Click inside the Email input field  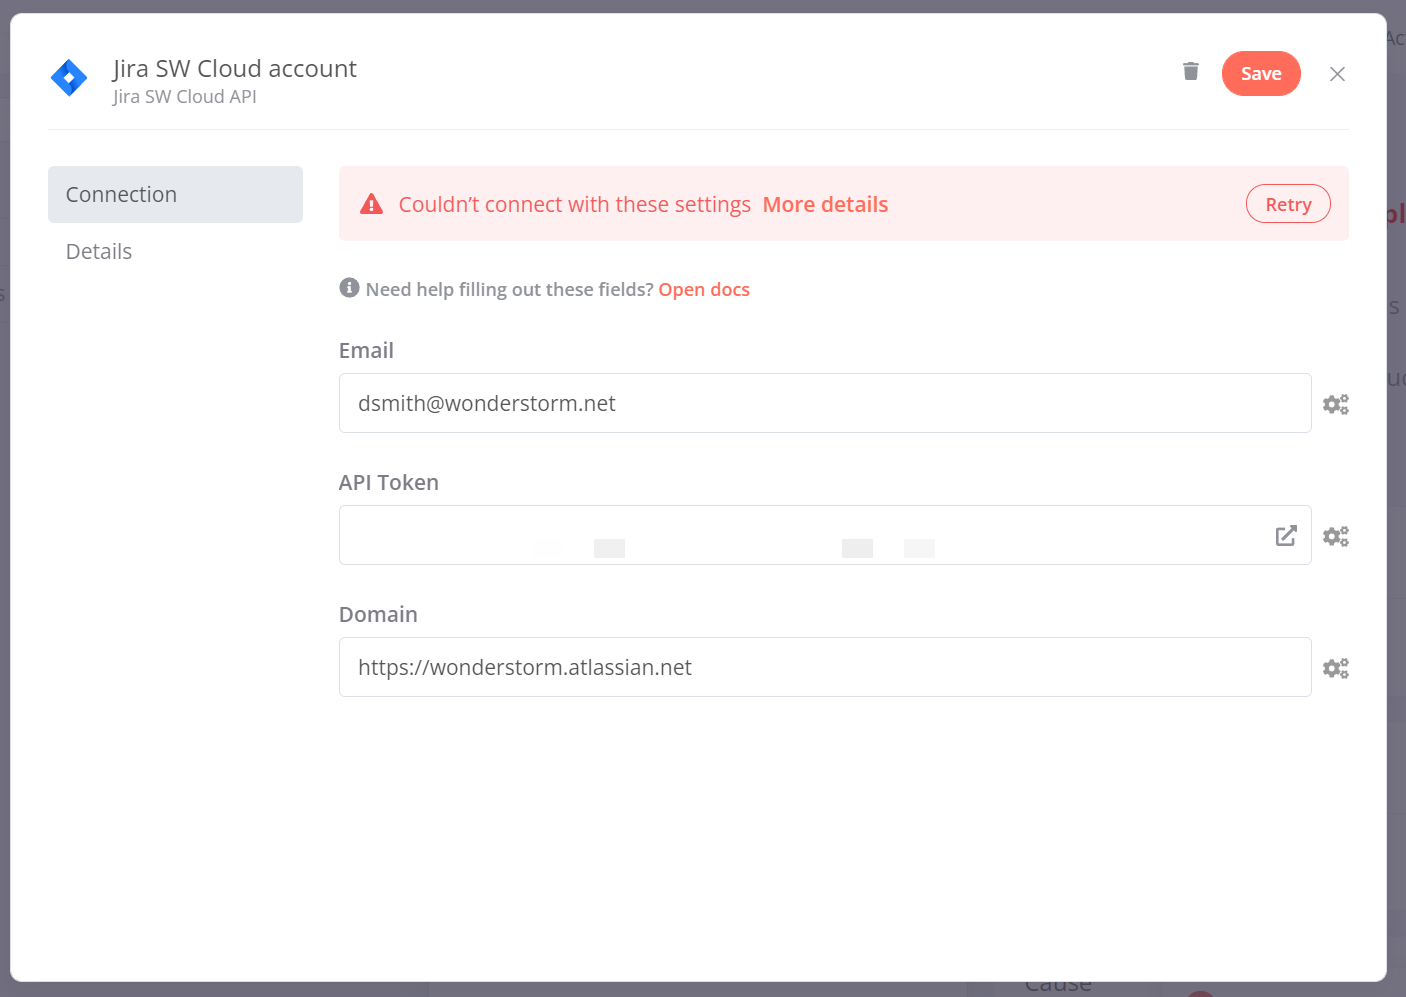824,403
